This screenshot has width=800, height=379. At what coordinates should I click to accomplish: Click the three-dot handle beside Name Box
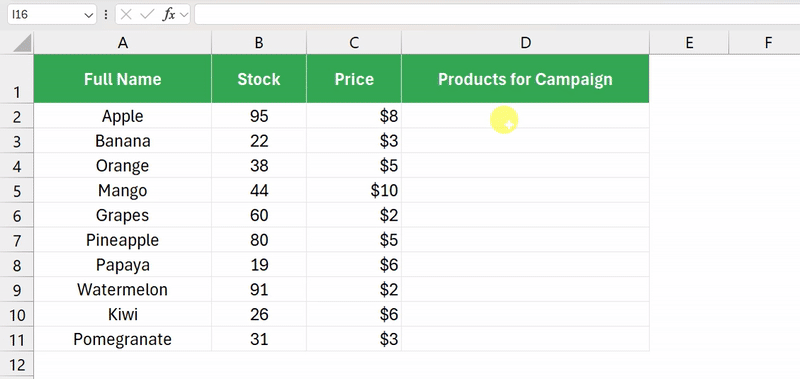coord(106,15)
